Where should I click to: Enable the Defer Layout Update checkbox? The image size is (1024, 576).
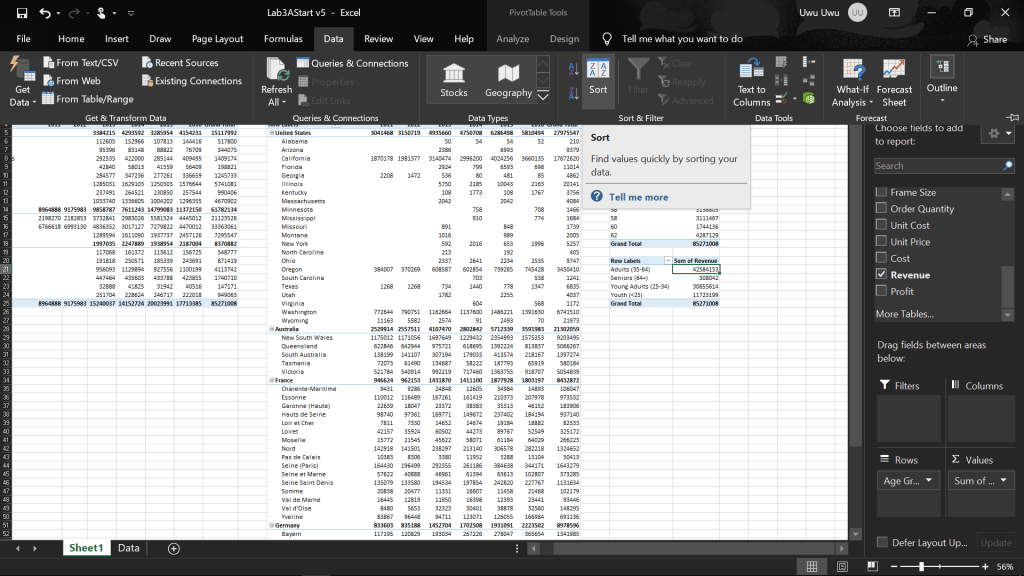881,542
